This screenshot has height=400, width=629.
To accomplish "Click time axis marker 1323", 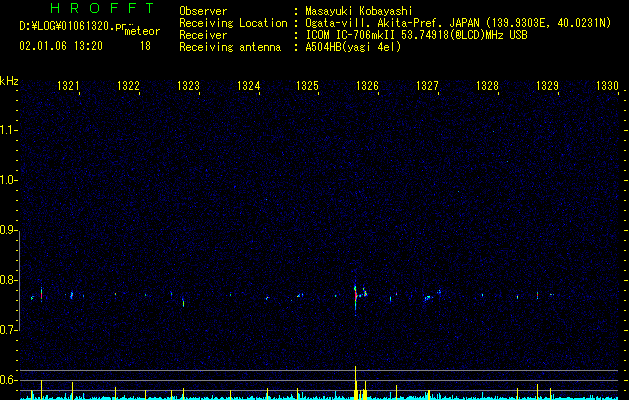I will coord(188,86).
